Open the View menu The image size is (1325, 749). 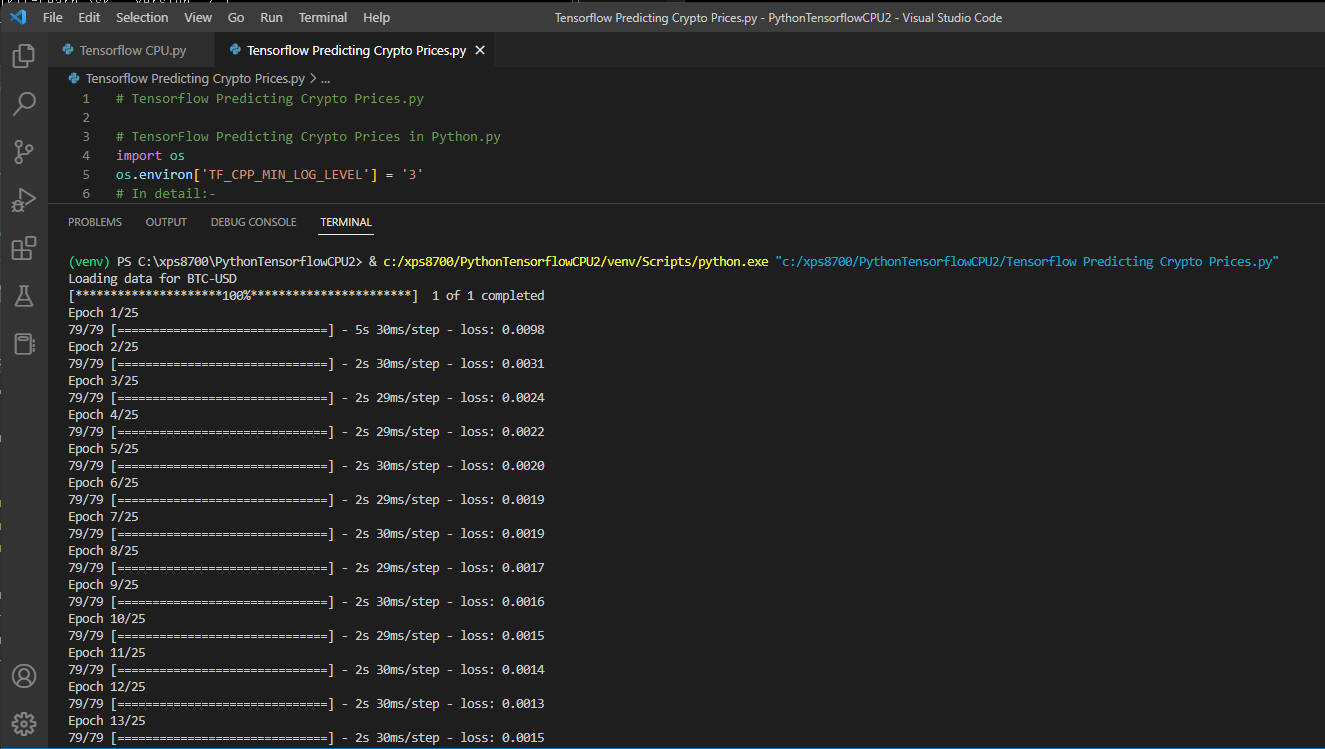coord(198,17)
